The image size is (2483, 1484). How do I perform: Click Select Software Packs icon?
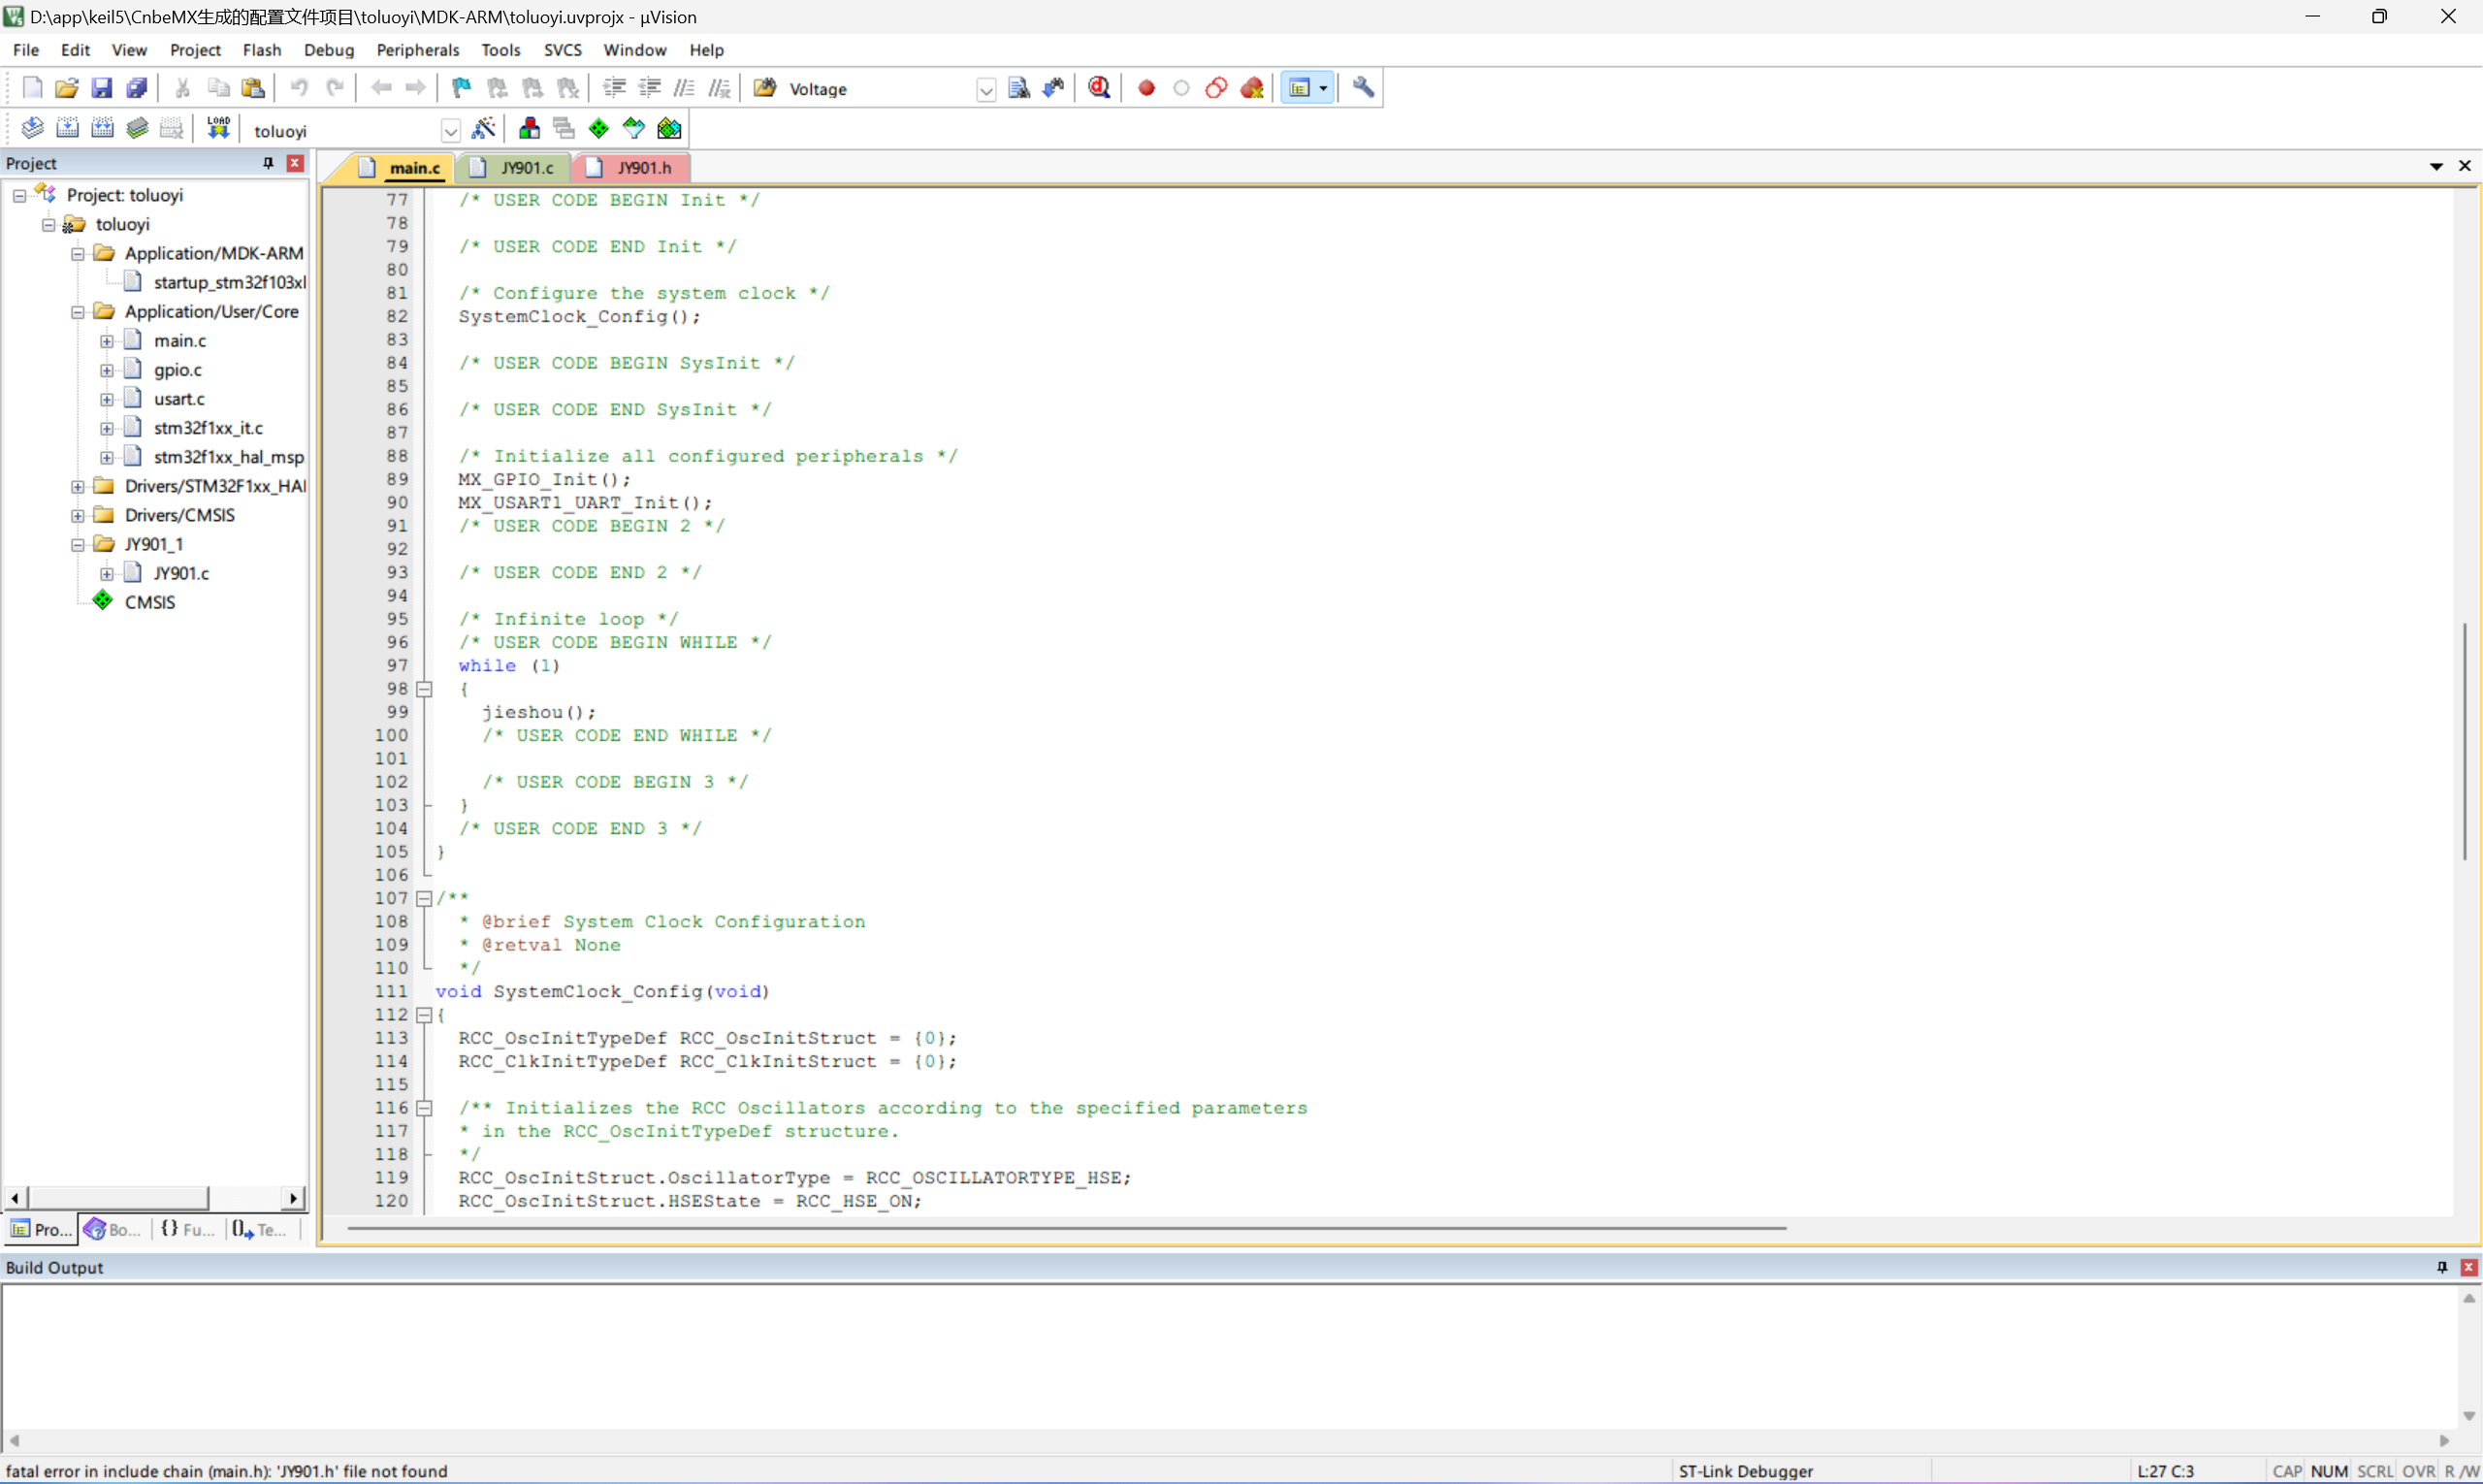point(634,128)
